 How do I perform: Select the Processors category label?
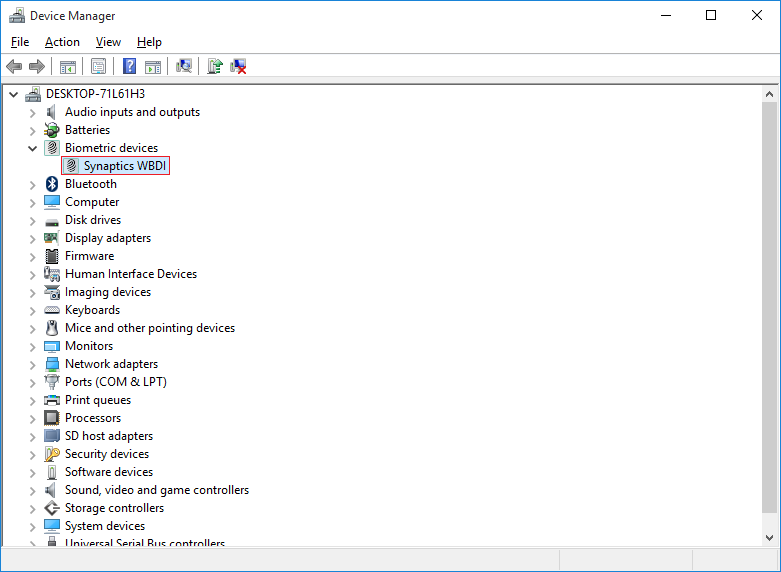pos(93,418)
